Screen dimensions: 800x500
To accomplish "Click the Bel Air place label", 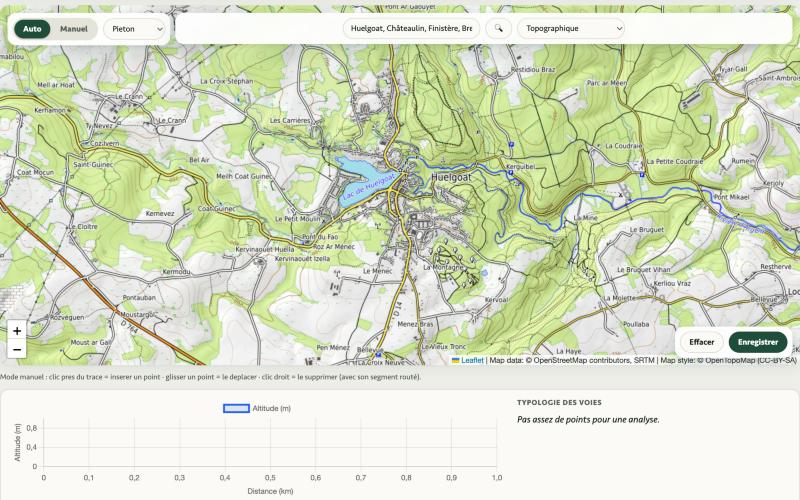I will [x=199, y=160].
